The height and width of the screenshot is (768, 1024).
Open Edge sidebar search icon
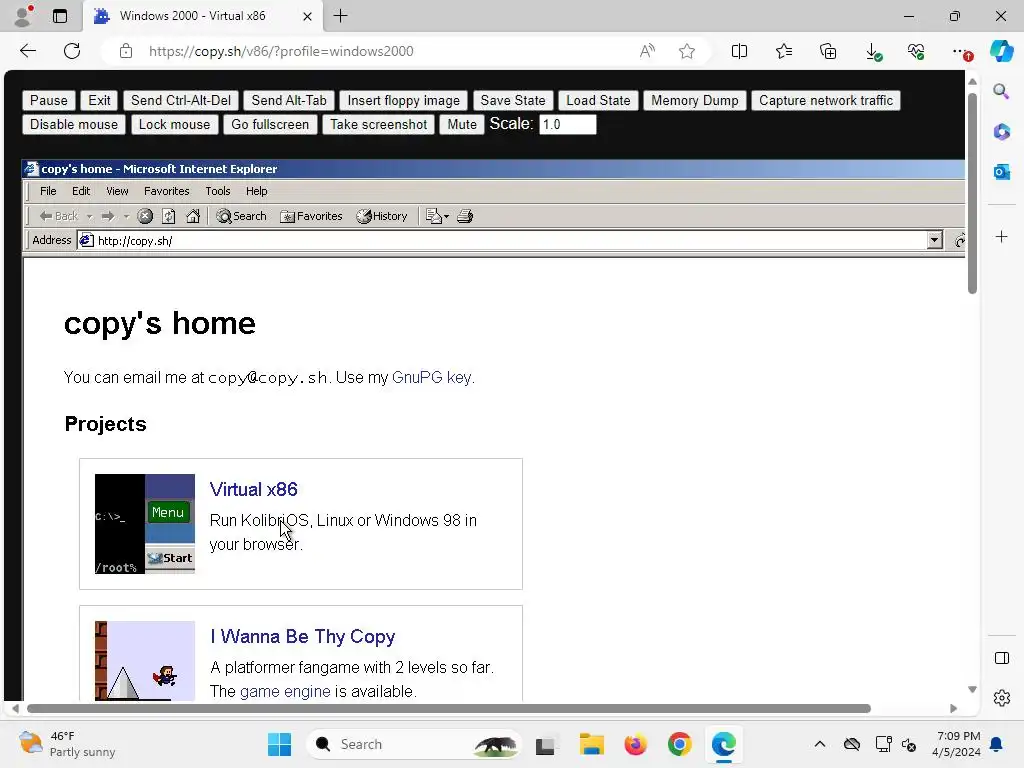1001,91
